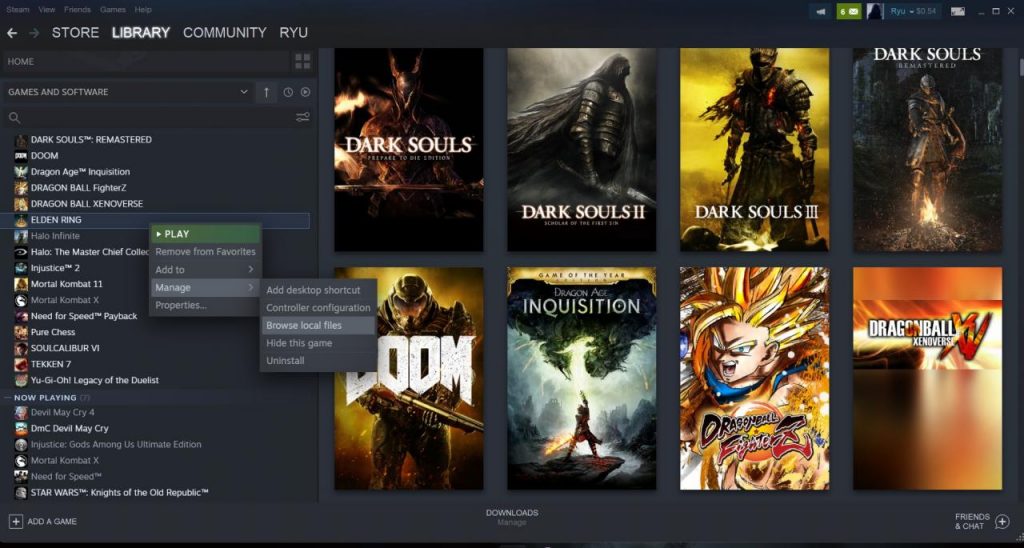The image size is (1024, 548).
Task: Select Browse local files menu entry
Action: coord(304,325)
